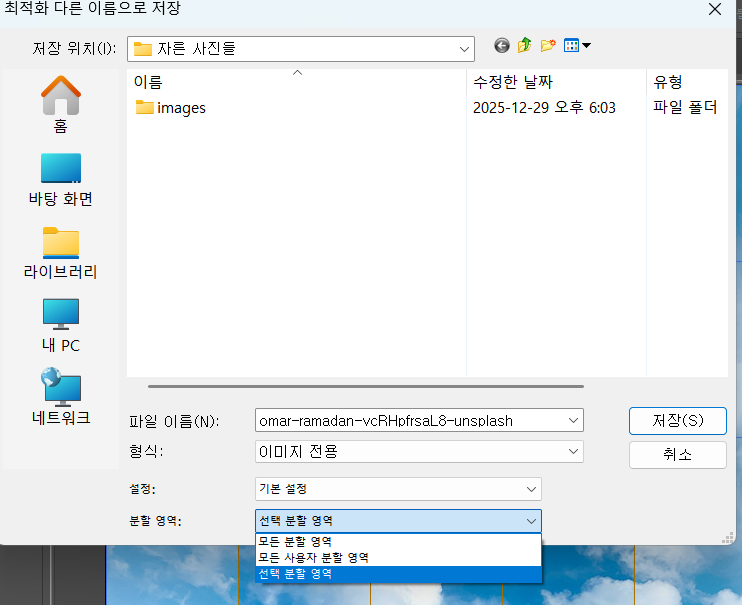Expand the 저장 위치 location dropdown

(464, 49)
